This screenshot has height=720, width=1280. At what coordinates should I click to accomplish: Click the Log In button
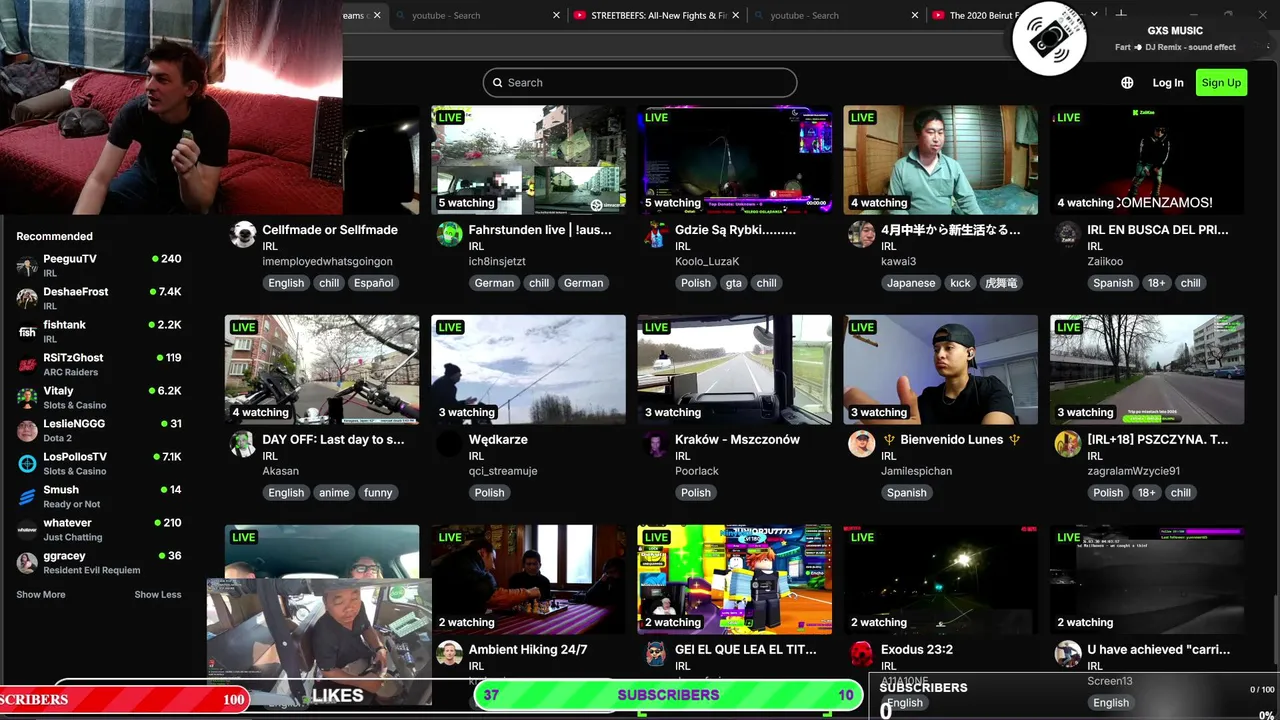pos(1168,83)
